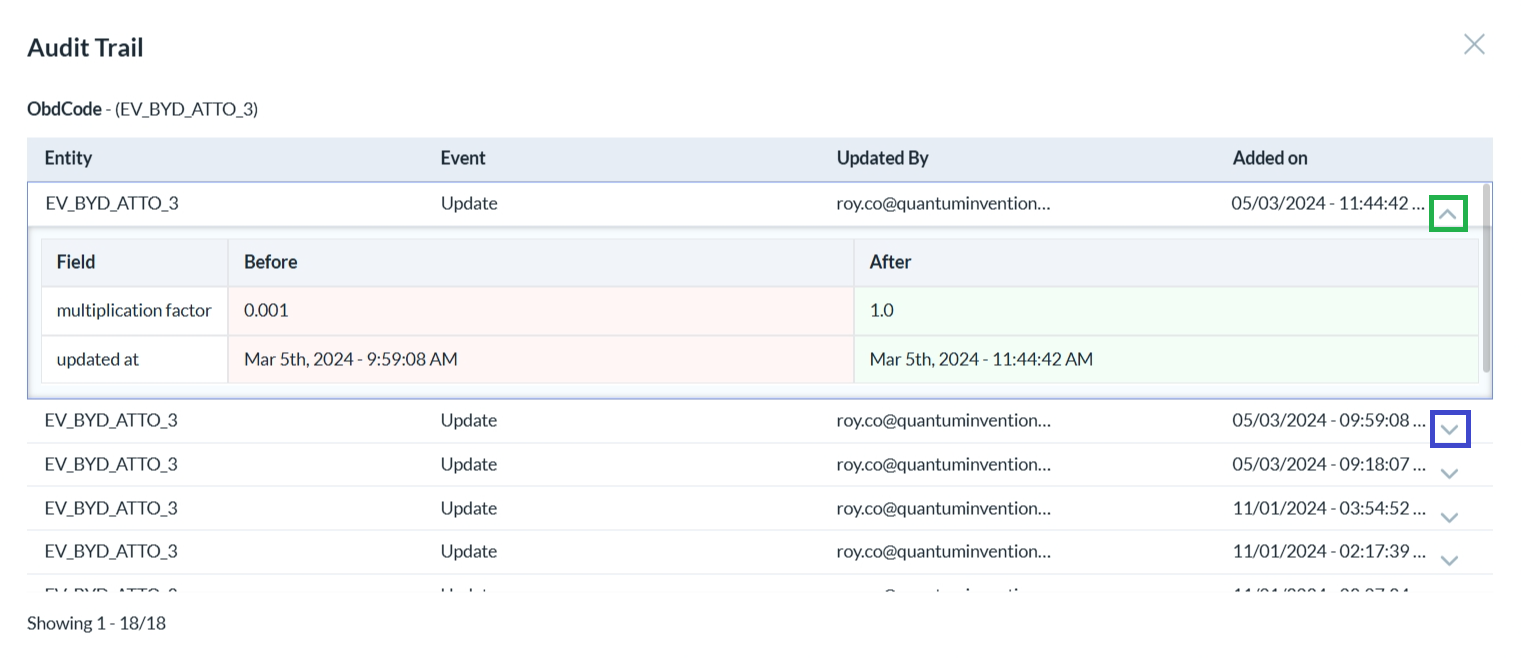
Task: Click the After value 1.0
Action: (881, 310)
